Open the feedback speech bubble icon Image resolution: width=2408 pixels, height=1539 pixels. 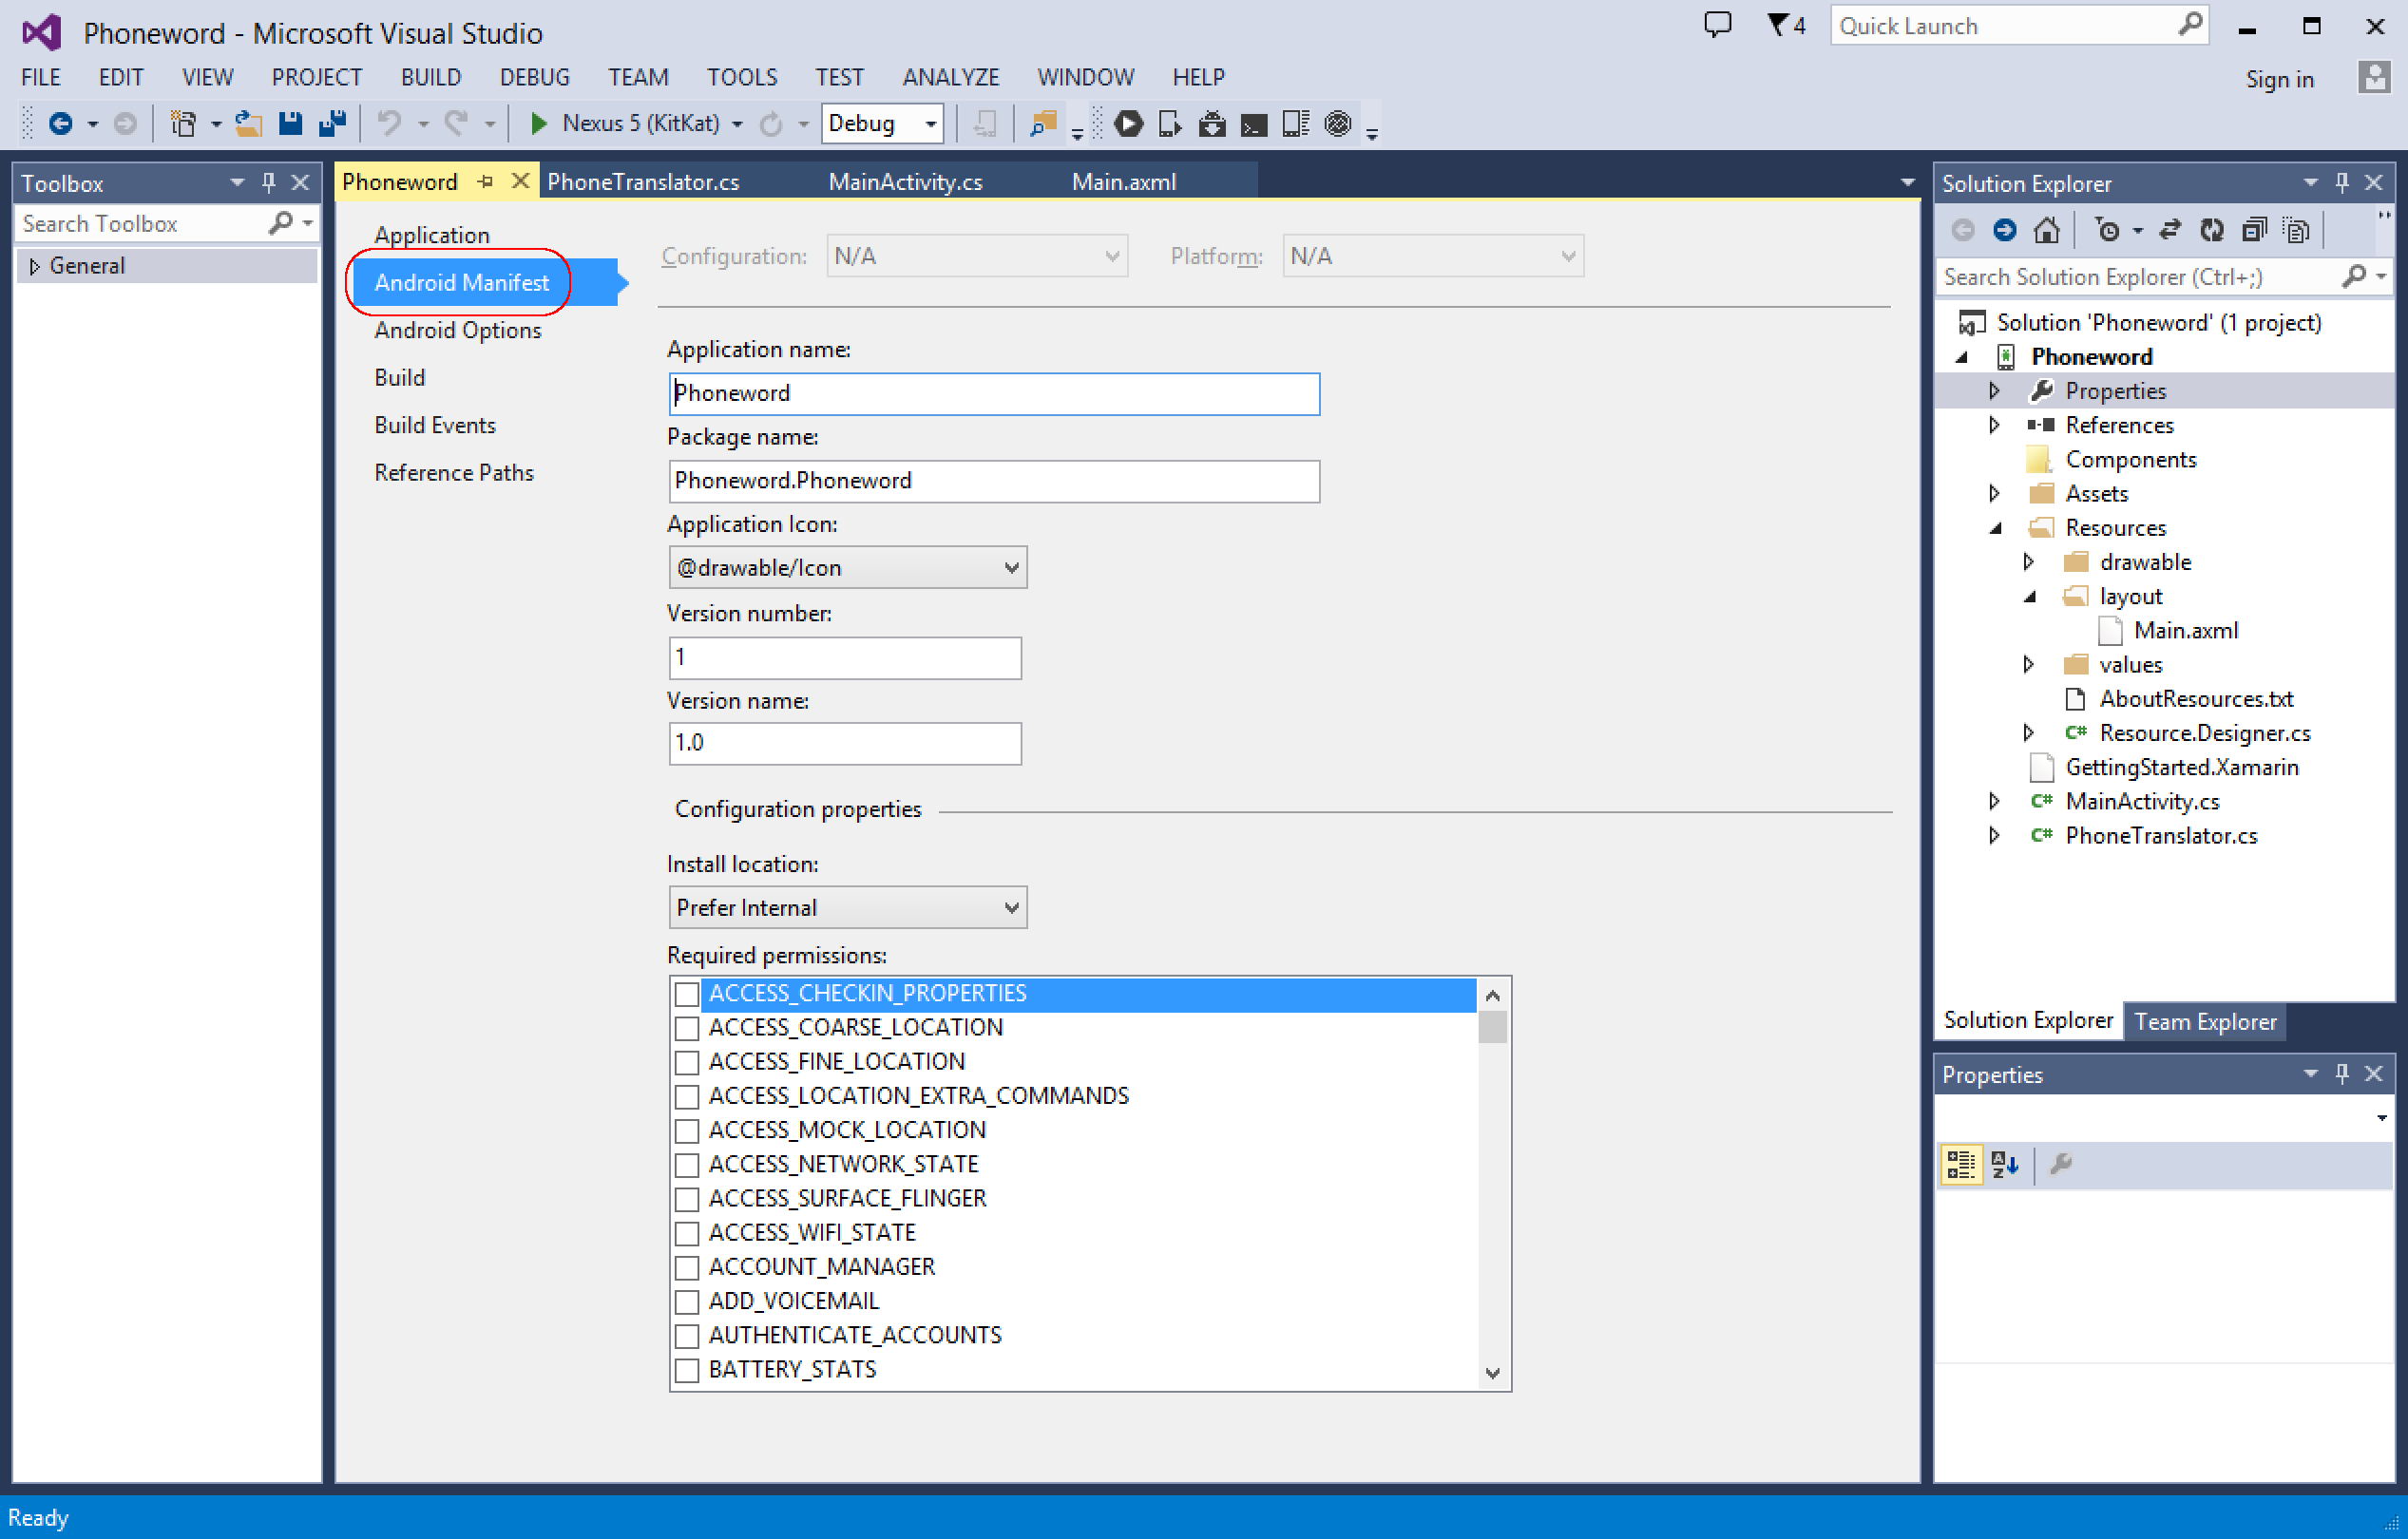pos(1716,24)
